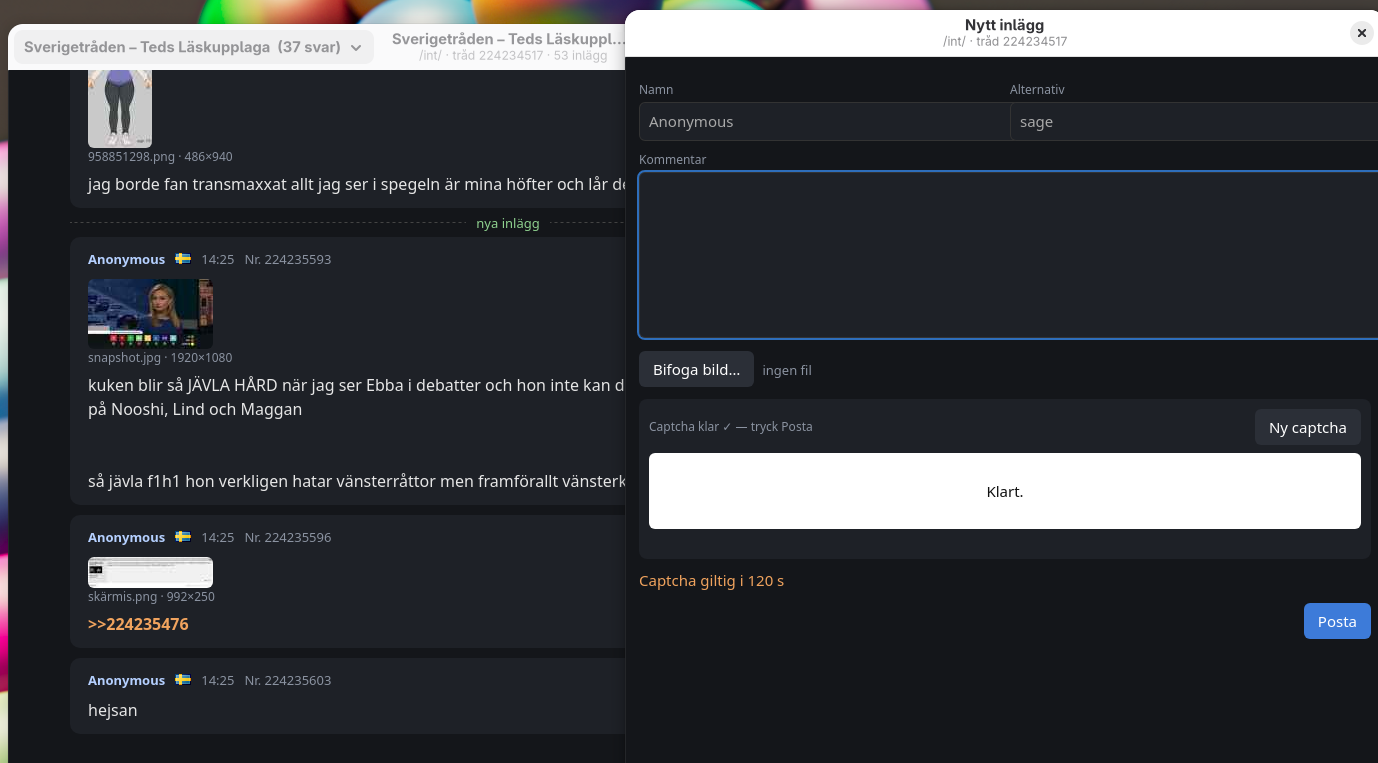This screenshot has height=763, width=1378.
Task: Click the Anonymous name on post 224235596
Action: pos(126,537)
